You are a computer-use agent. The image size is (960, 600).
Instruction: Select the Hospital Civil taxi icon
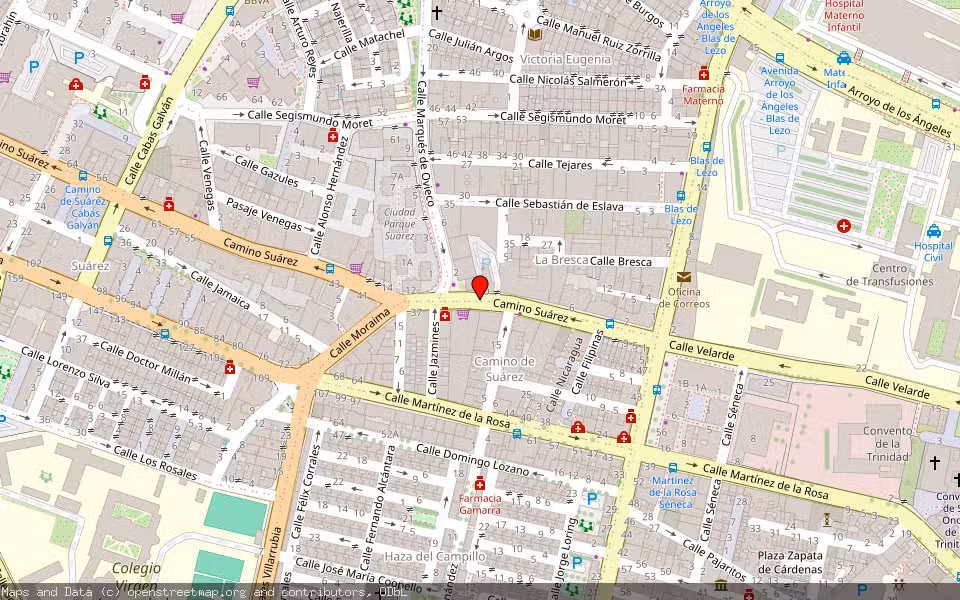click(x=934, y=231)
